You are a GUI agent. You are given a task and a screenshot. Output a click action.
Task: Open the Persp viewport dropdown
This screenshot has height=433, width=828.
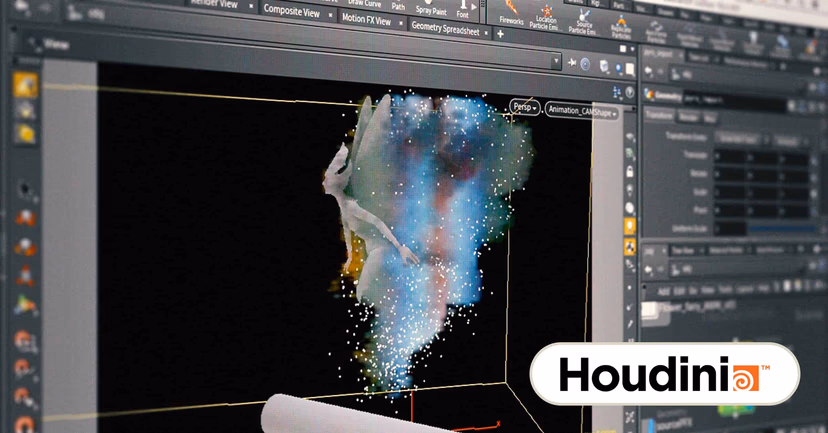pos(525,107)
